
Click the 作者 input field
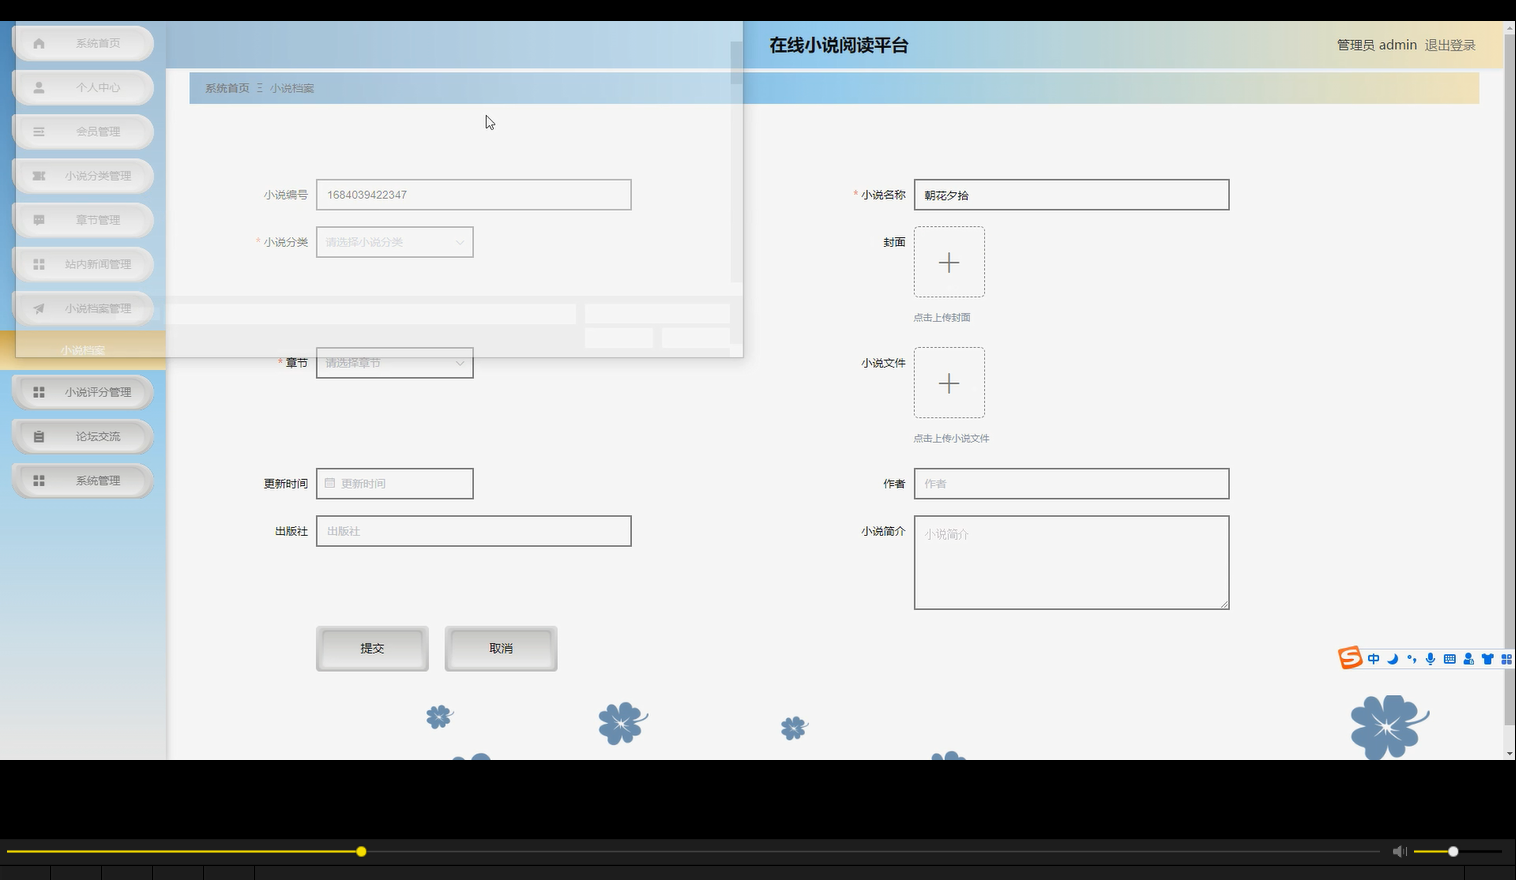[1071, 483]
